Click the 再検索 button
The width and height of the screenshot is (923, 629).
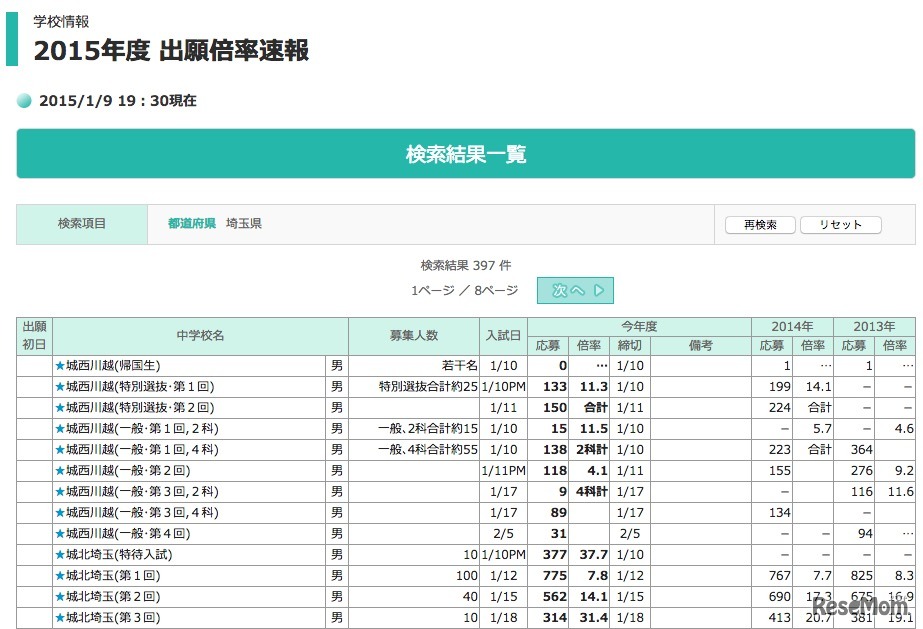[759, 225]
